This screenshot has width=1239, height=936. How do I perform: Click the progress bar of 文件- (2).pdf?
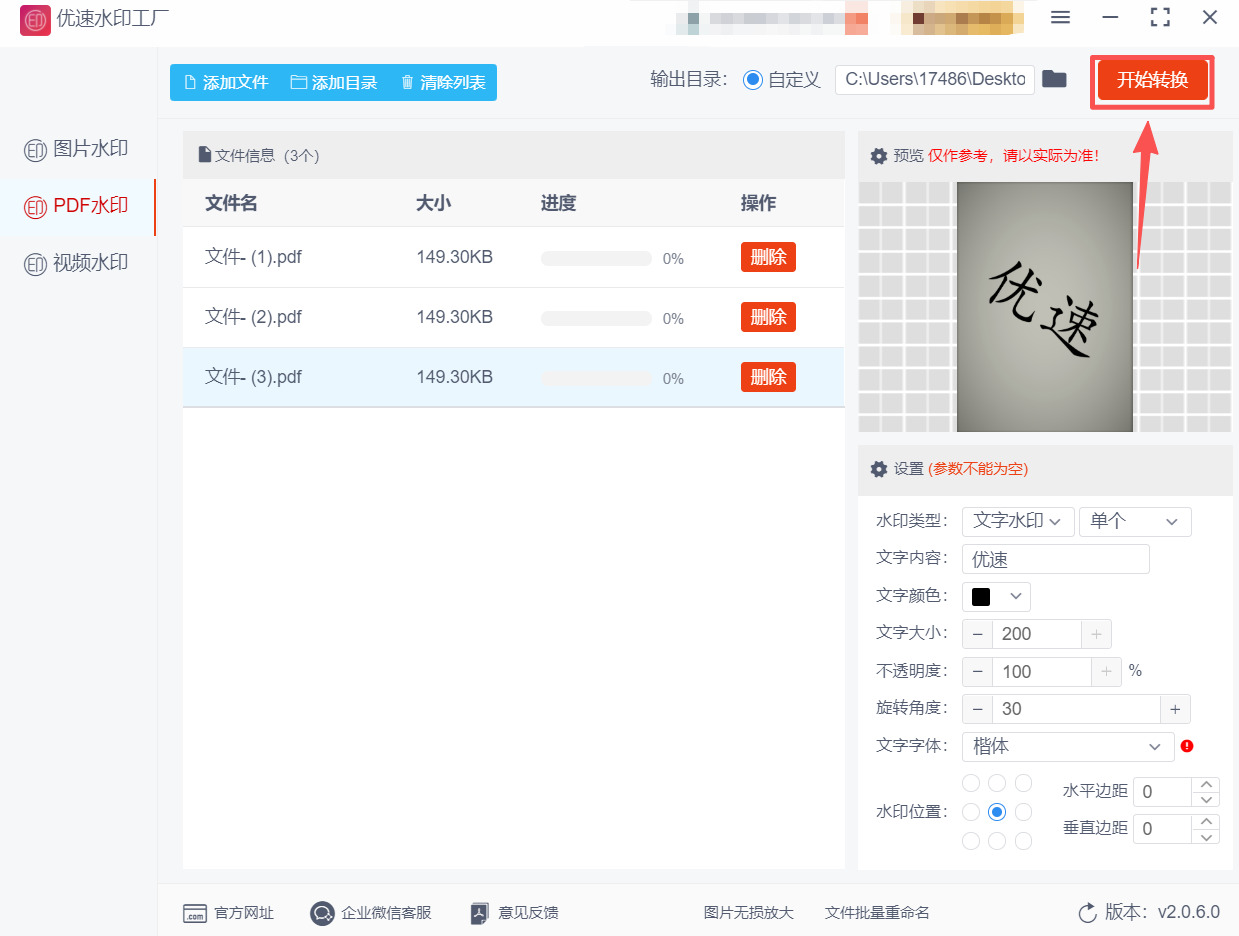[596, 318]
